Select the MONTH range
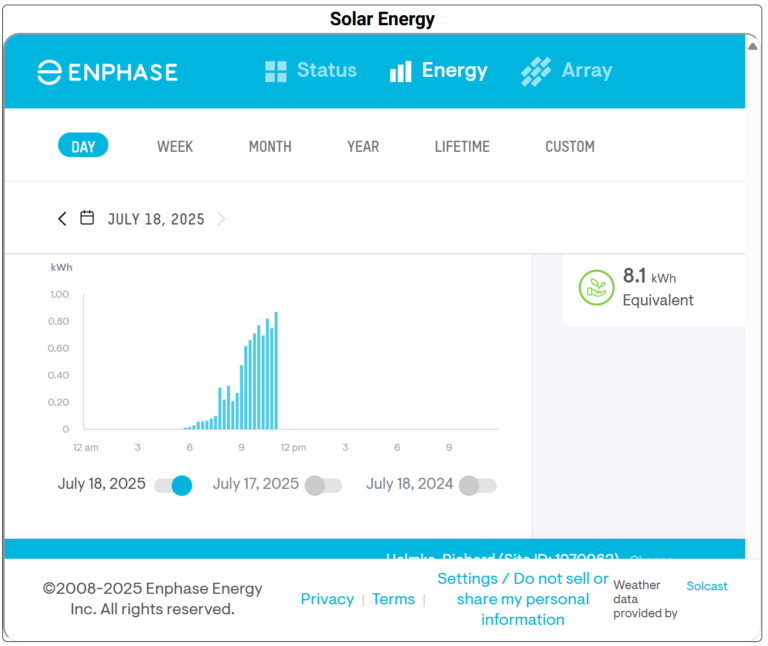This screenshot has height=646, width=768. tap(270, 146)
